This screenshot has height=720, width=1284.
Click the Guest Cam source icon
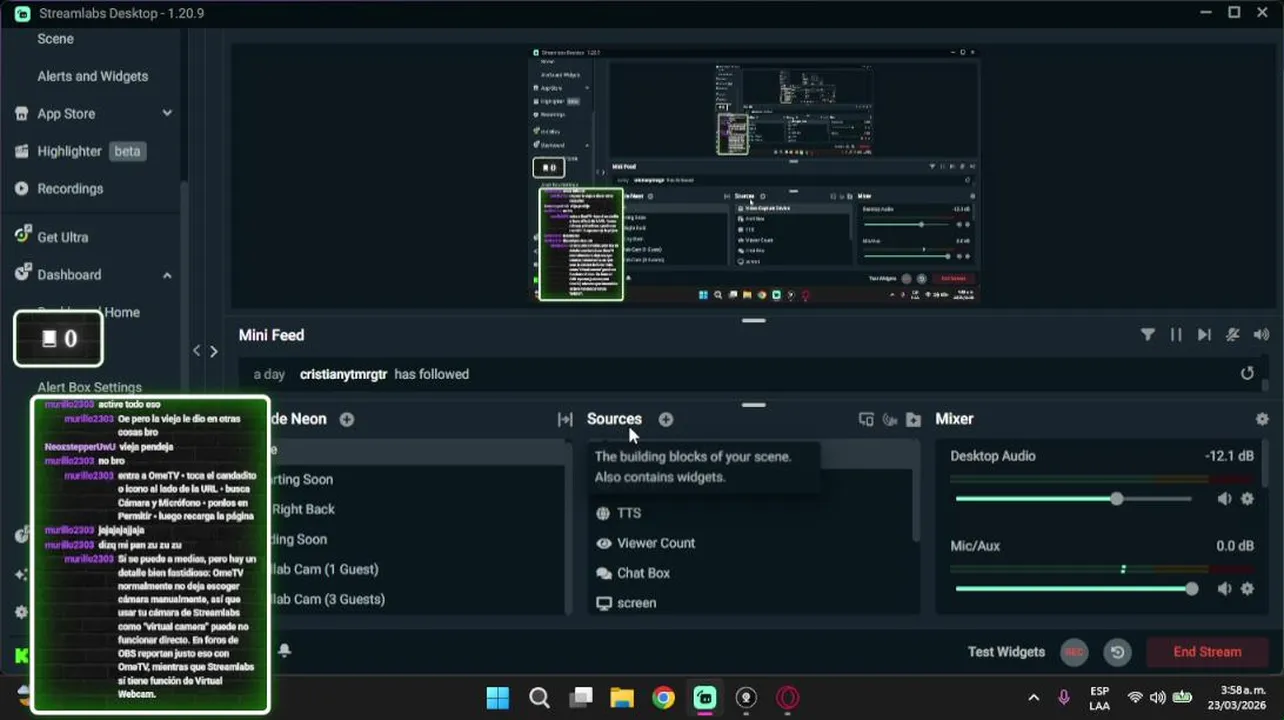[x=890, y=420]
